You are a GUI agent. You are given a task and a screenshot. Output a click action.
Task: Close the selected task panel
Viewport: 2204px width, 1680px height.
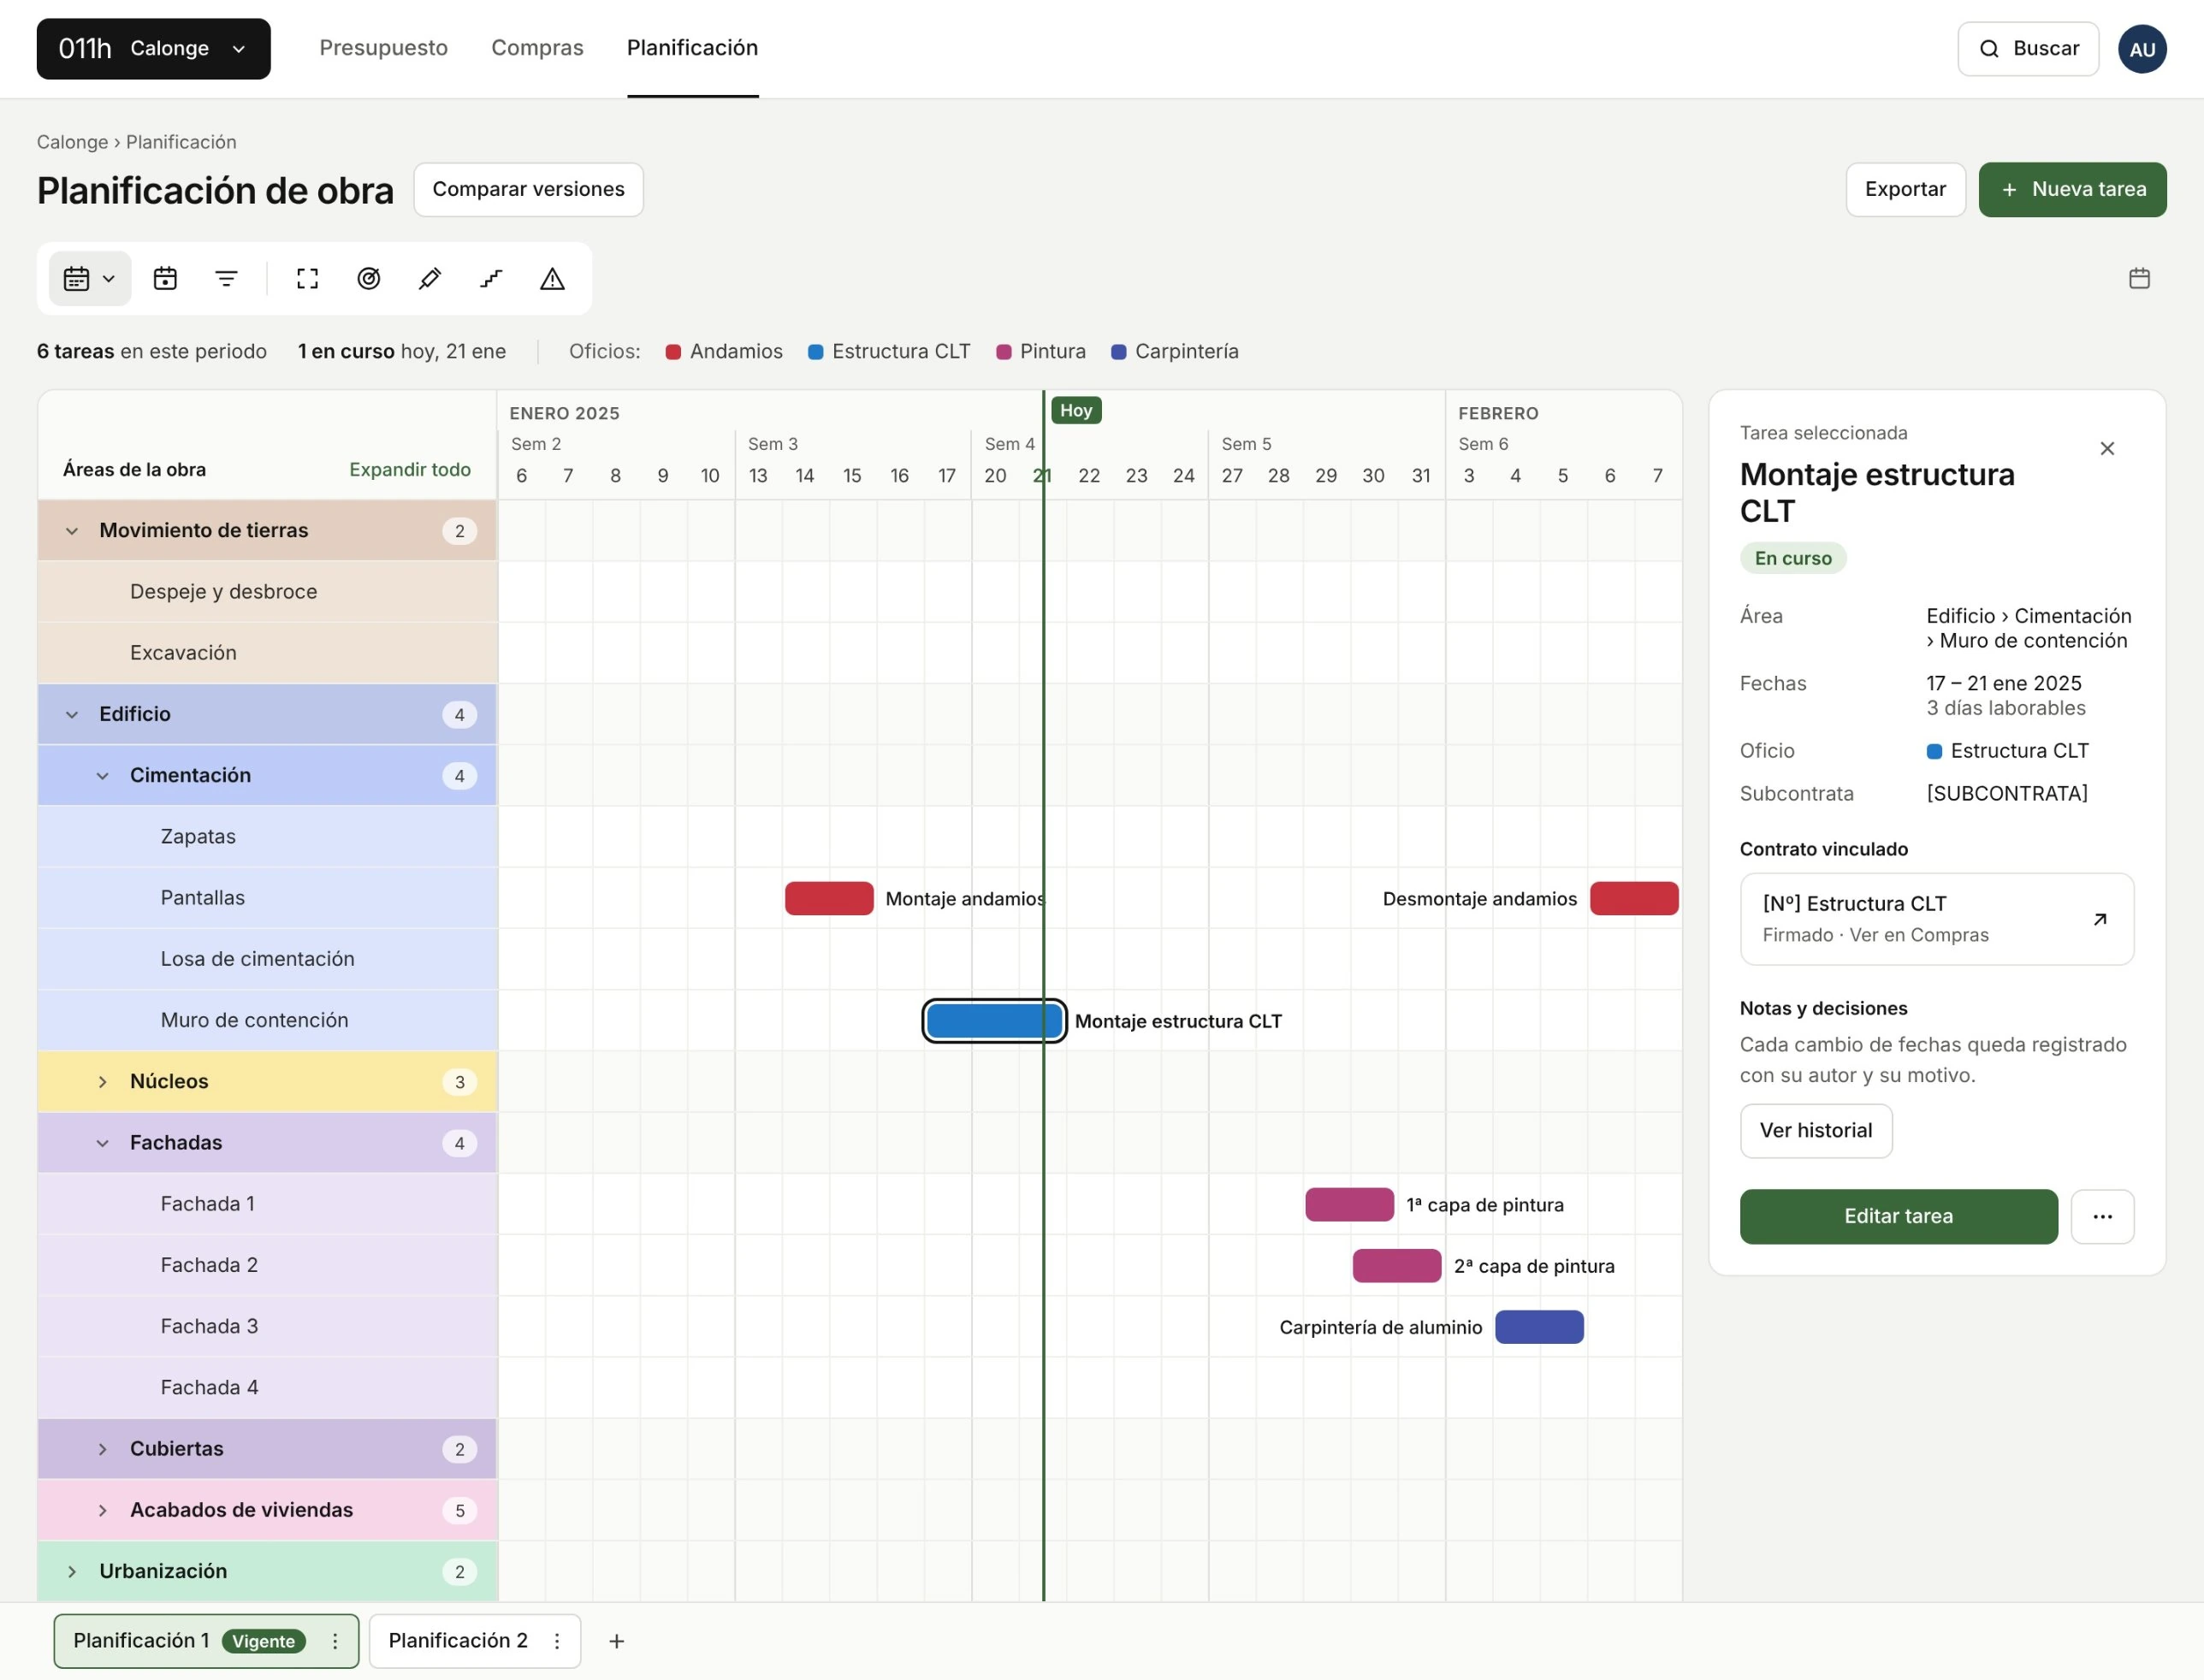coord(2107,449)
